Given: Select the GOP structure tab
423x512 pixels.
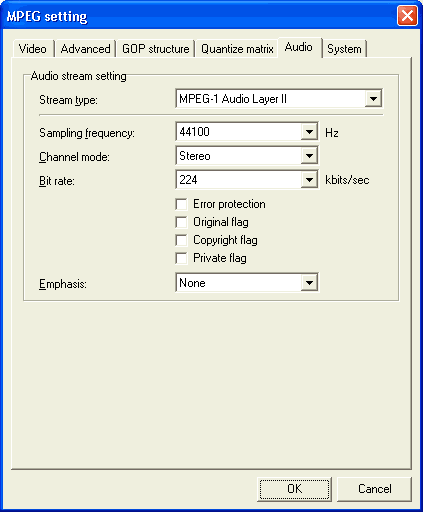Looking at the screenshot, I should pyautogui.click(x=155, y=49).
